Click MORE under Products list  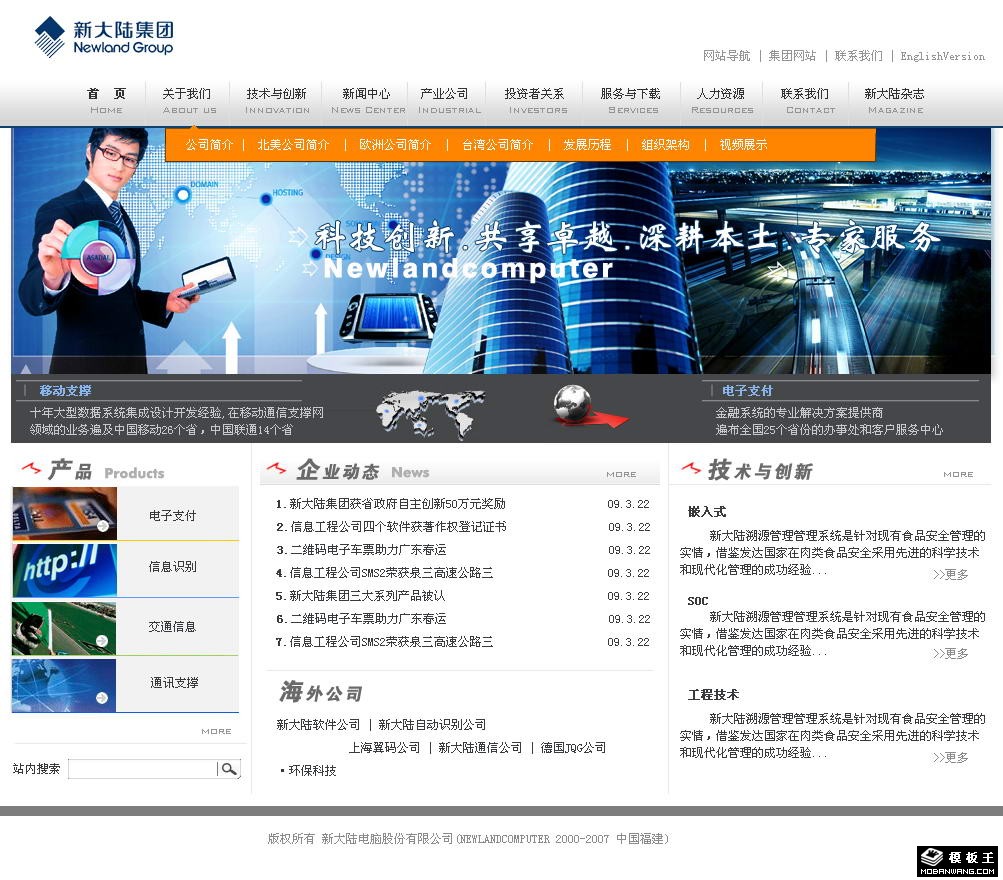pos(216,731)
